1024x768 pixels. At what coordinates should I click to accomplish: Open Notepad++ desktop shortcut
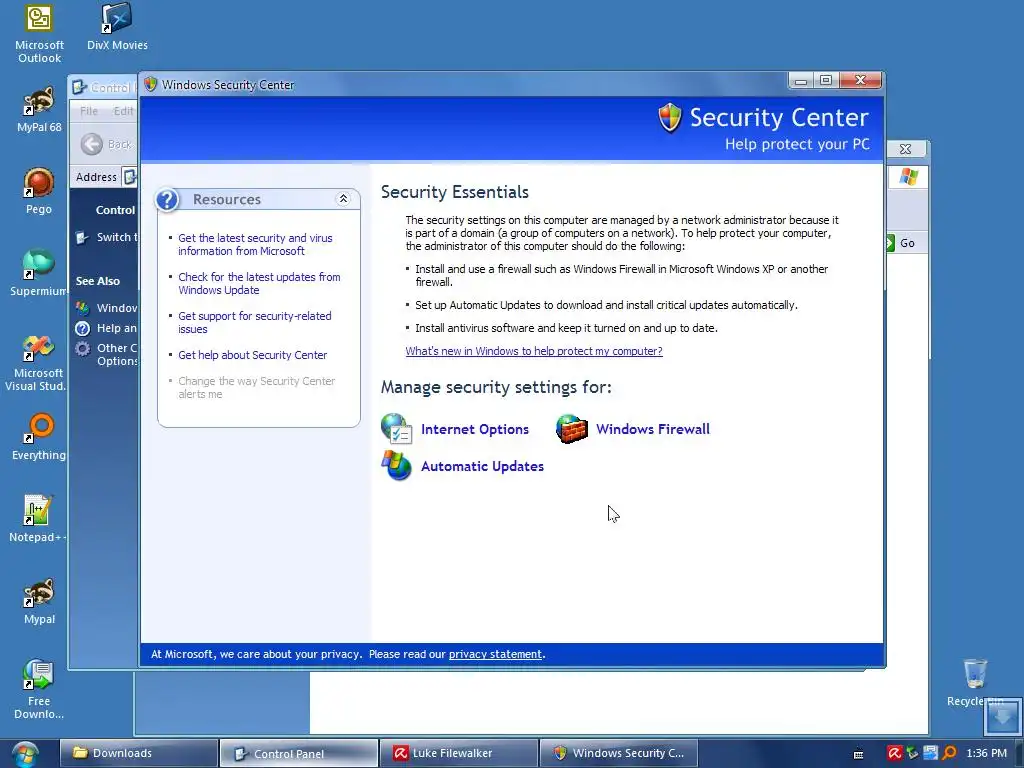click(37, 519)
